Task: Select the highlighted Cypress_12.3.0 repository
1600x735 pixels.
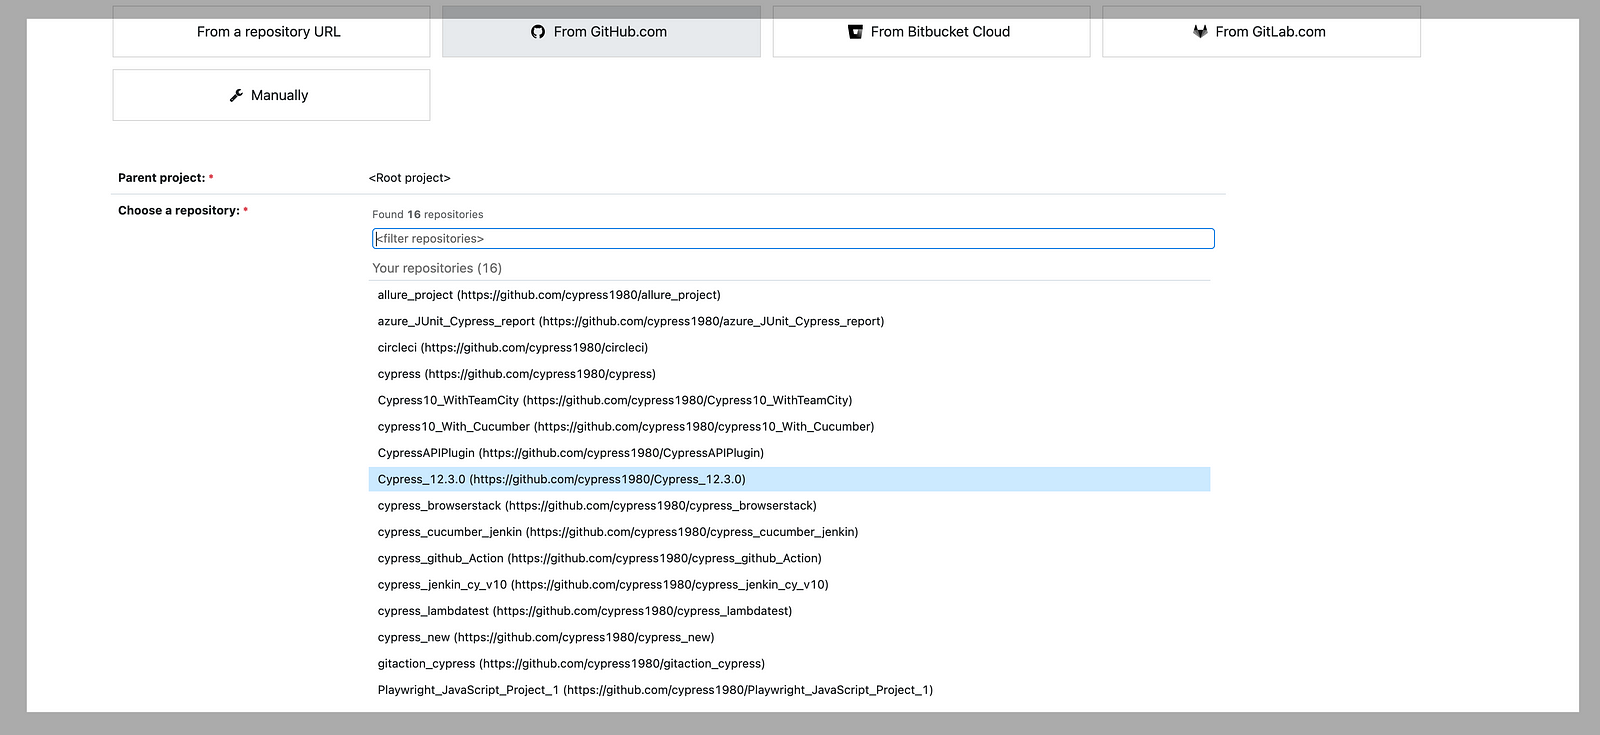Action: tap(561, 480)
